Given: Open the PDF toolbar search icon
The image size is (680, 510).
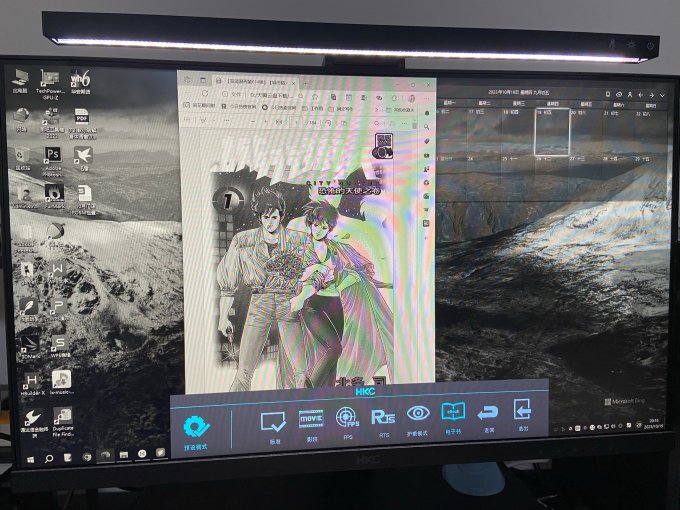Looking at the screenshot, I should (x=376, y=124).
